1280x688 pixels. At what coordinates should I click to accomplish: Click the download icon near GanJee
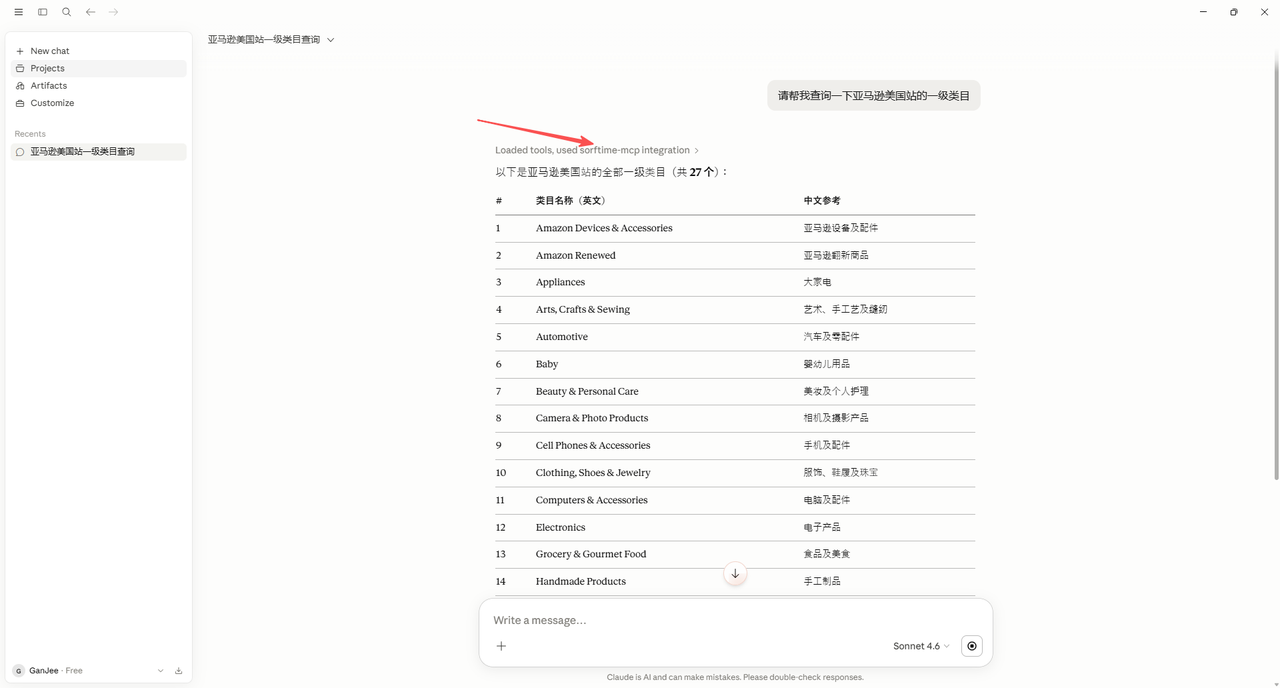178,671
